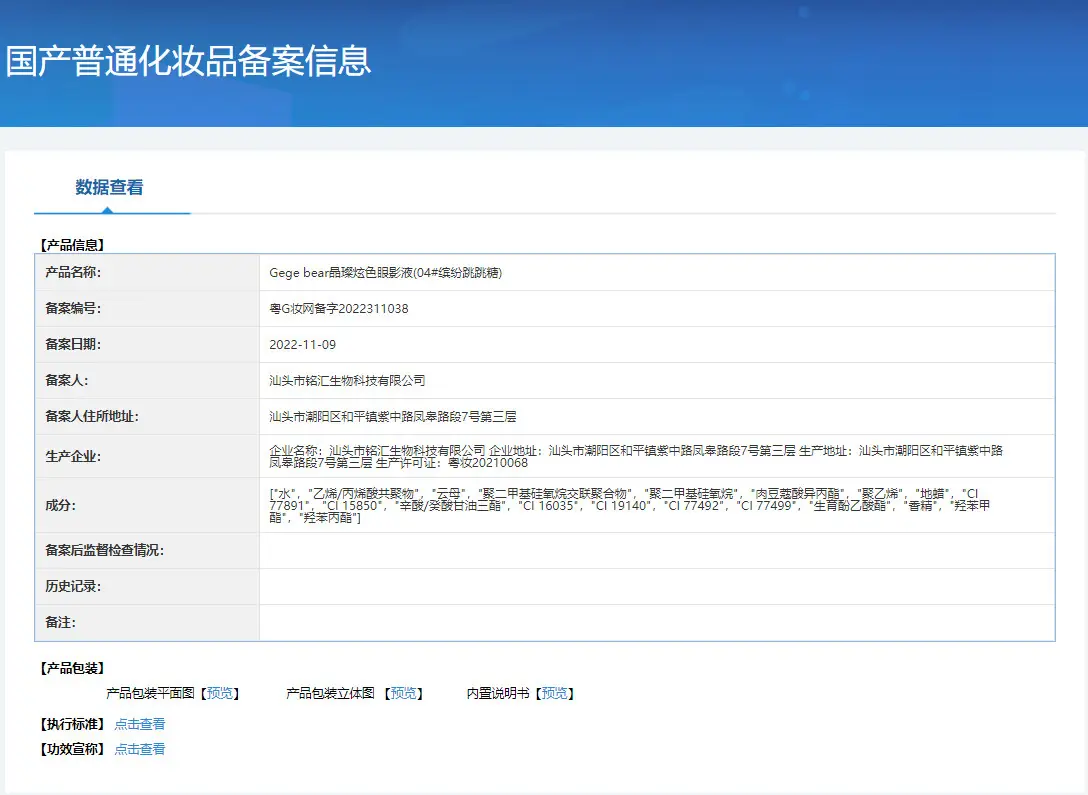Click the empty 历史记录 value cell
Viewport: 1088px width, 795px height.
pos(656,587)
